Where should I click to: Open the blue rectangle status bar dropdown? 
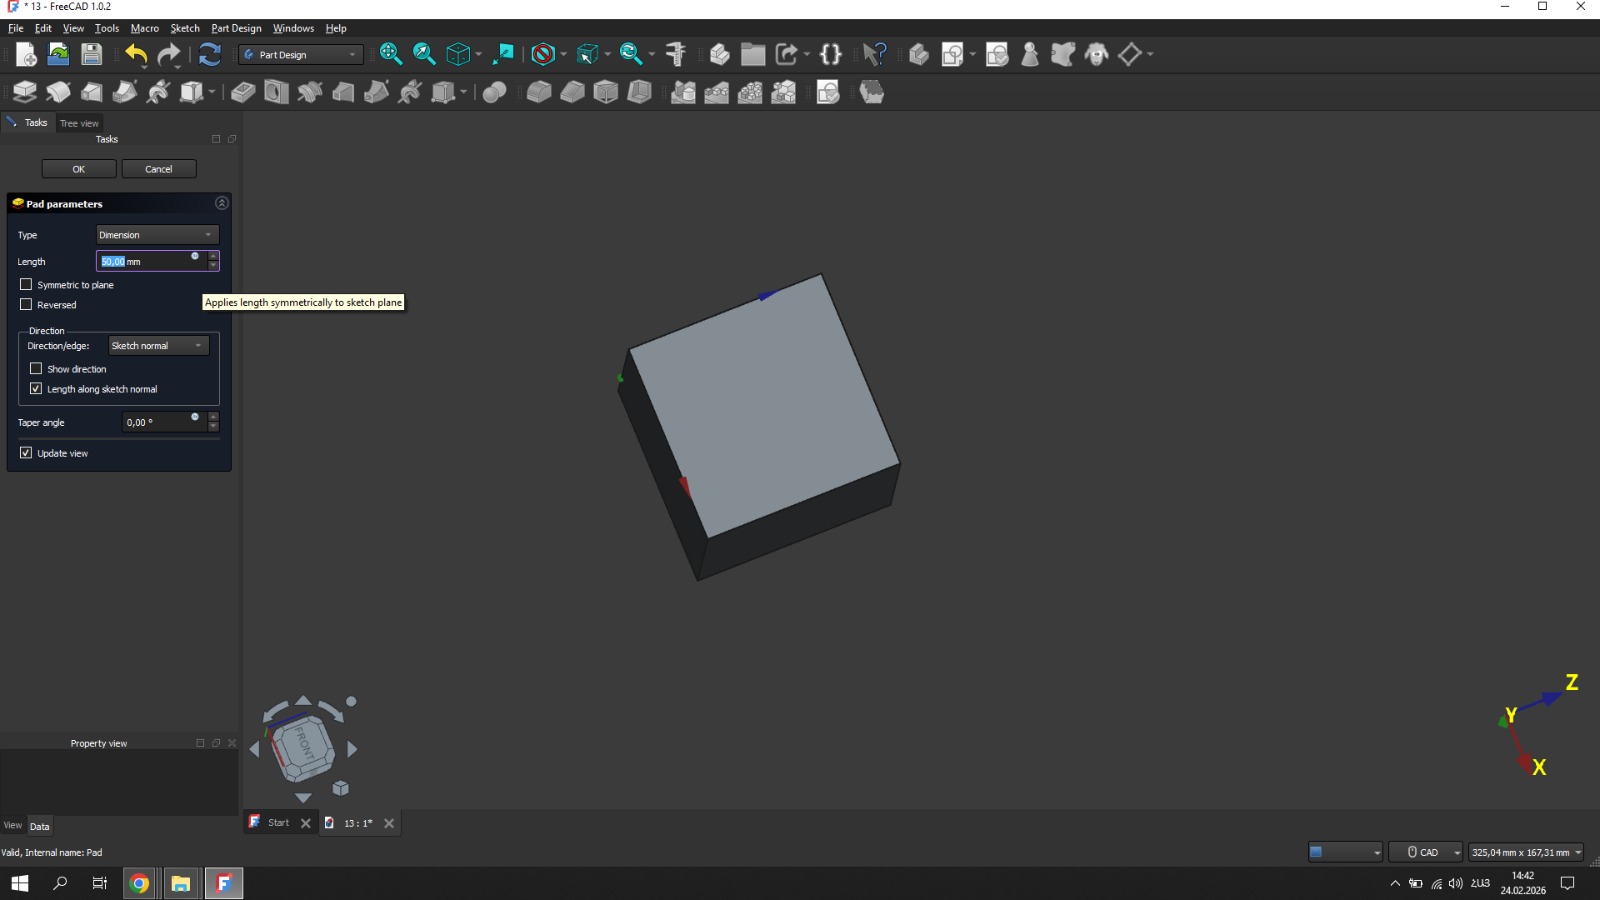coord(1345,852)
